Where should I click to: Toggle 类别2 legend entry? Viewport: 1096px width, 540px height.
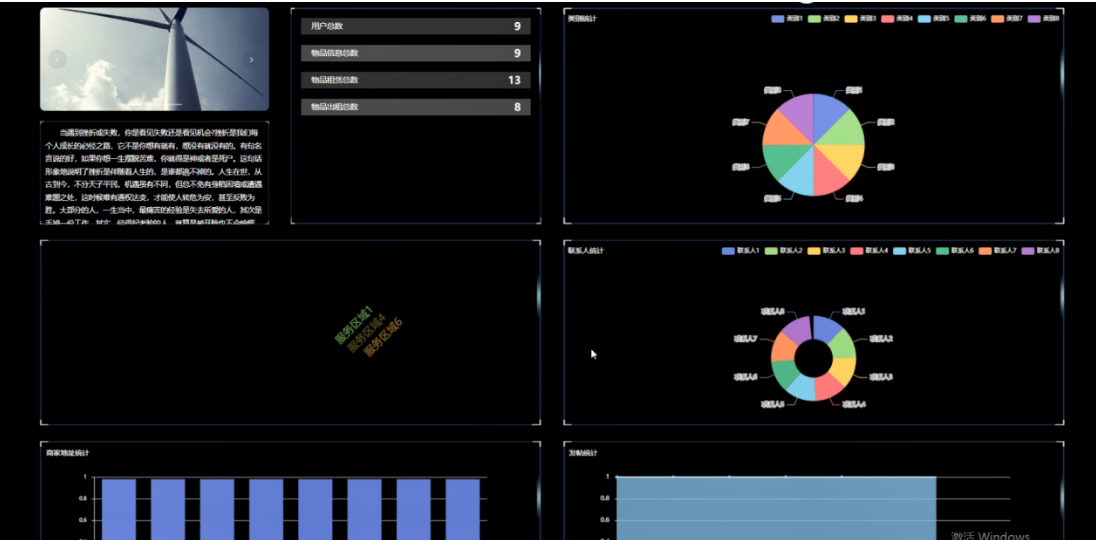click(823, 18)
